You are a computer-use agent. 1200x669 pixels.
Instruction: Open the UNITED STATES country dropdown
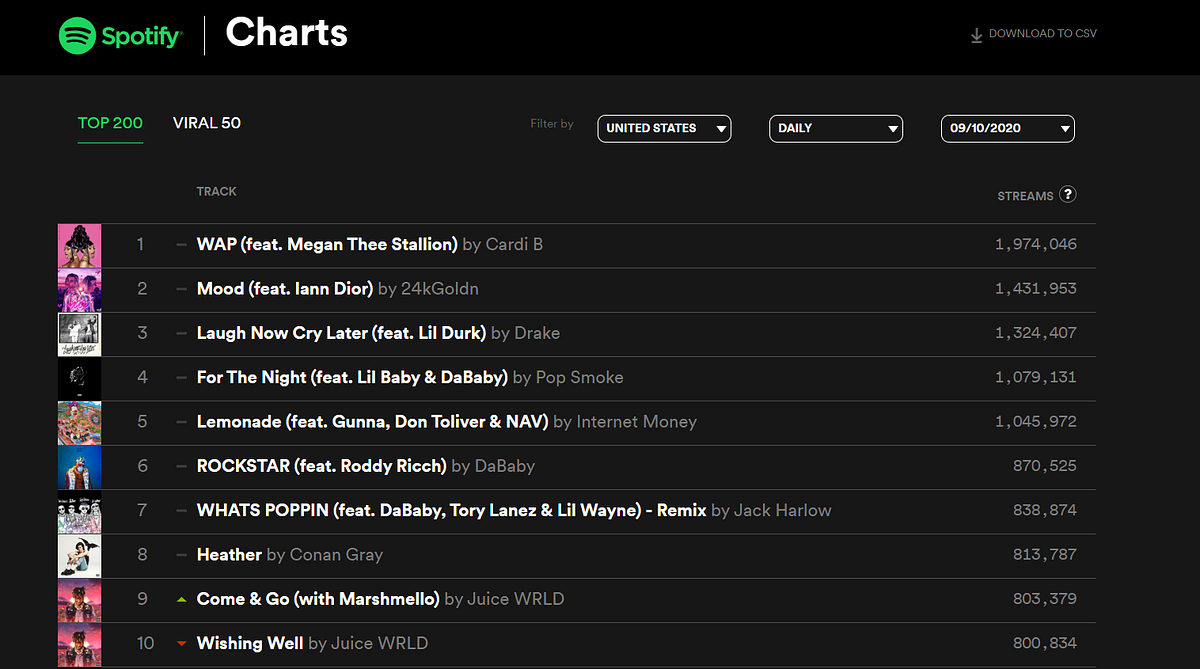click(663, 128)
